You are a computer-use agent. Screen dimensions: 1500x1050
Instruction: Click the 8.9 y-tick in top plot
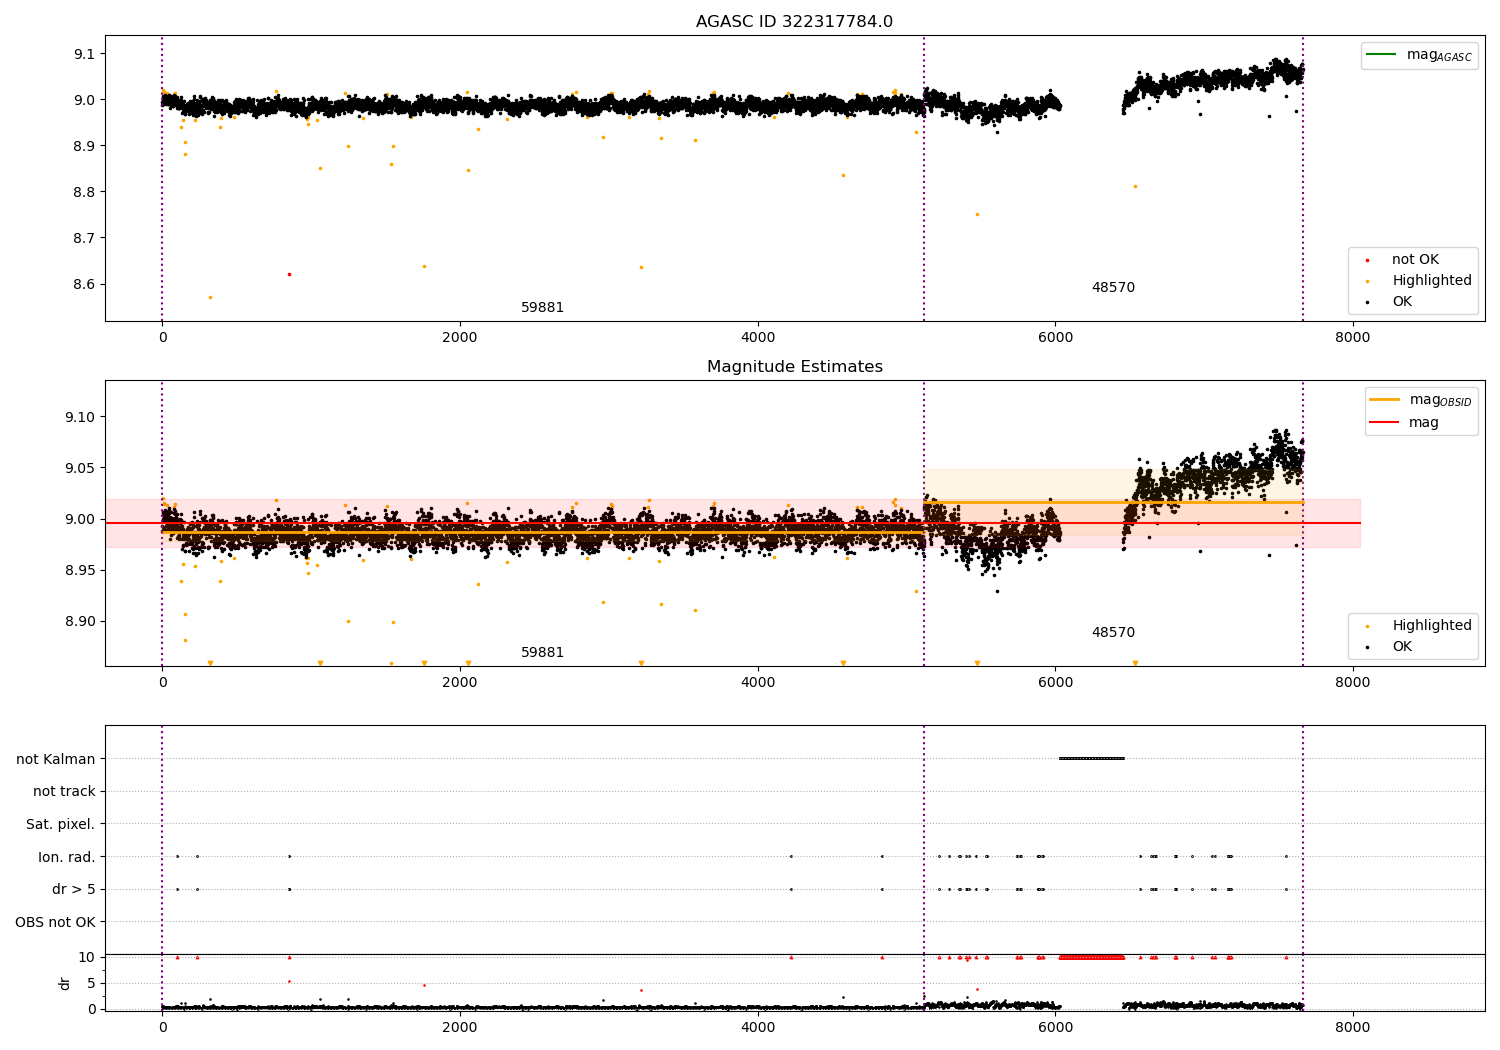(x=85, y=146)
